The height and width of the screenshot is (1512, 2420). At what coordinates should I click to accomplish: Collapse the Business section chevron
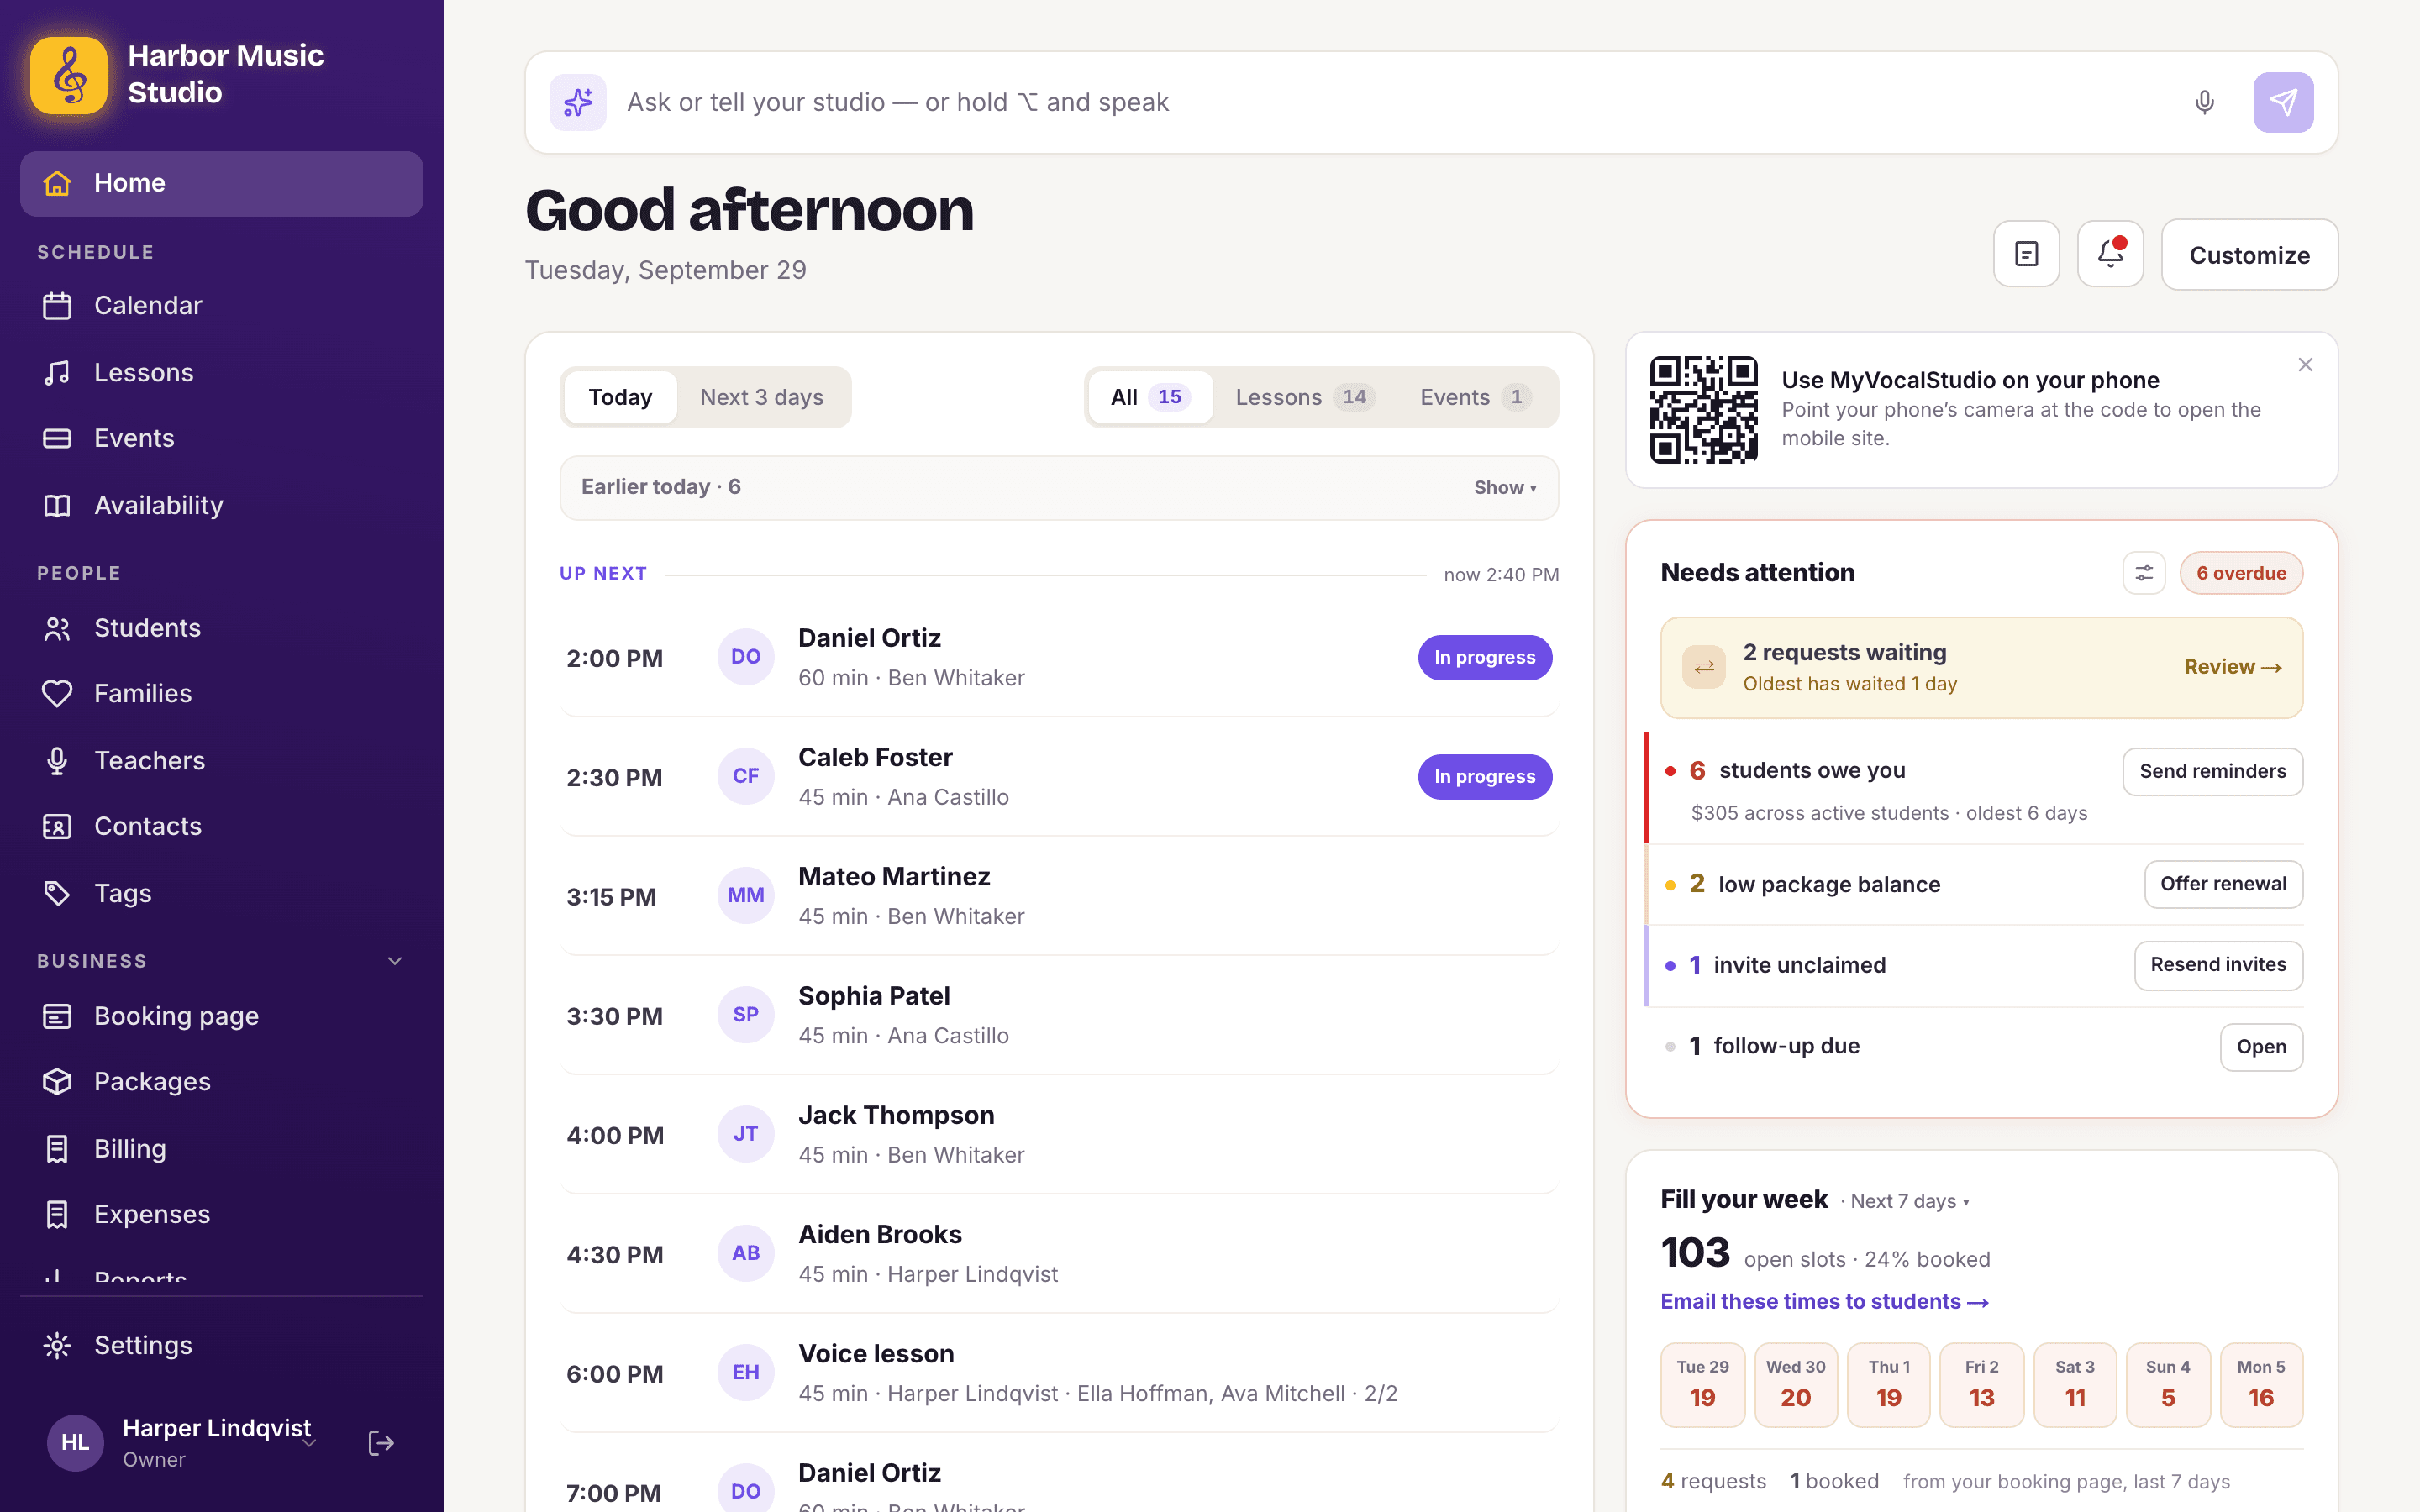click(395, 960)
